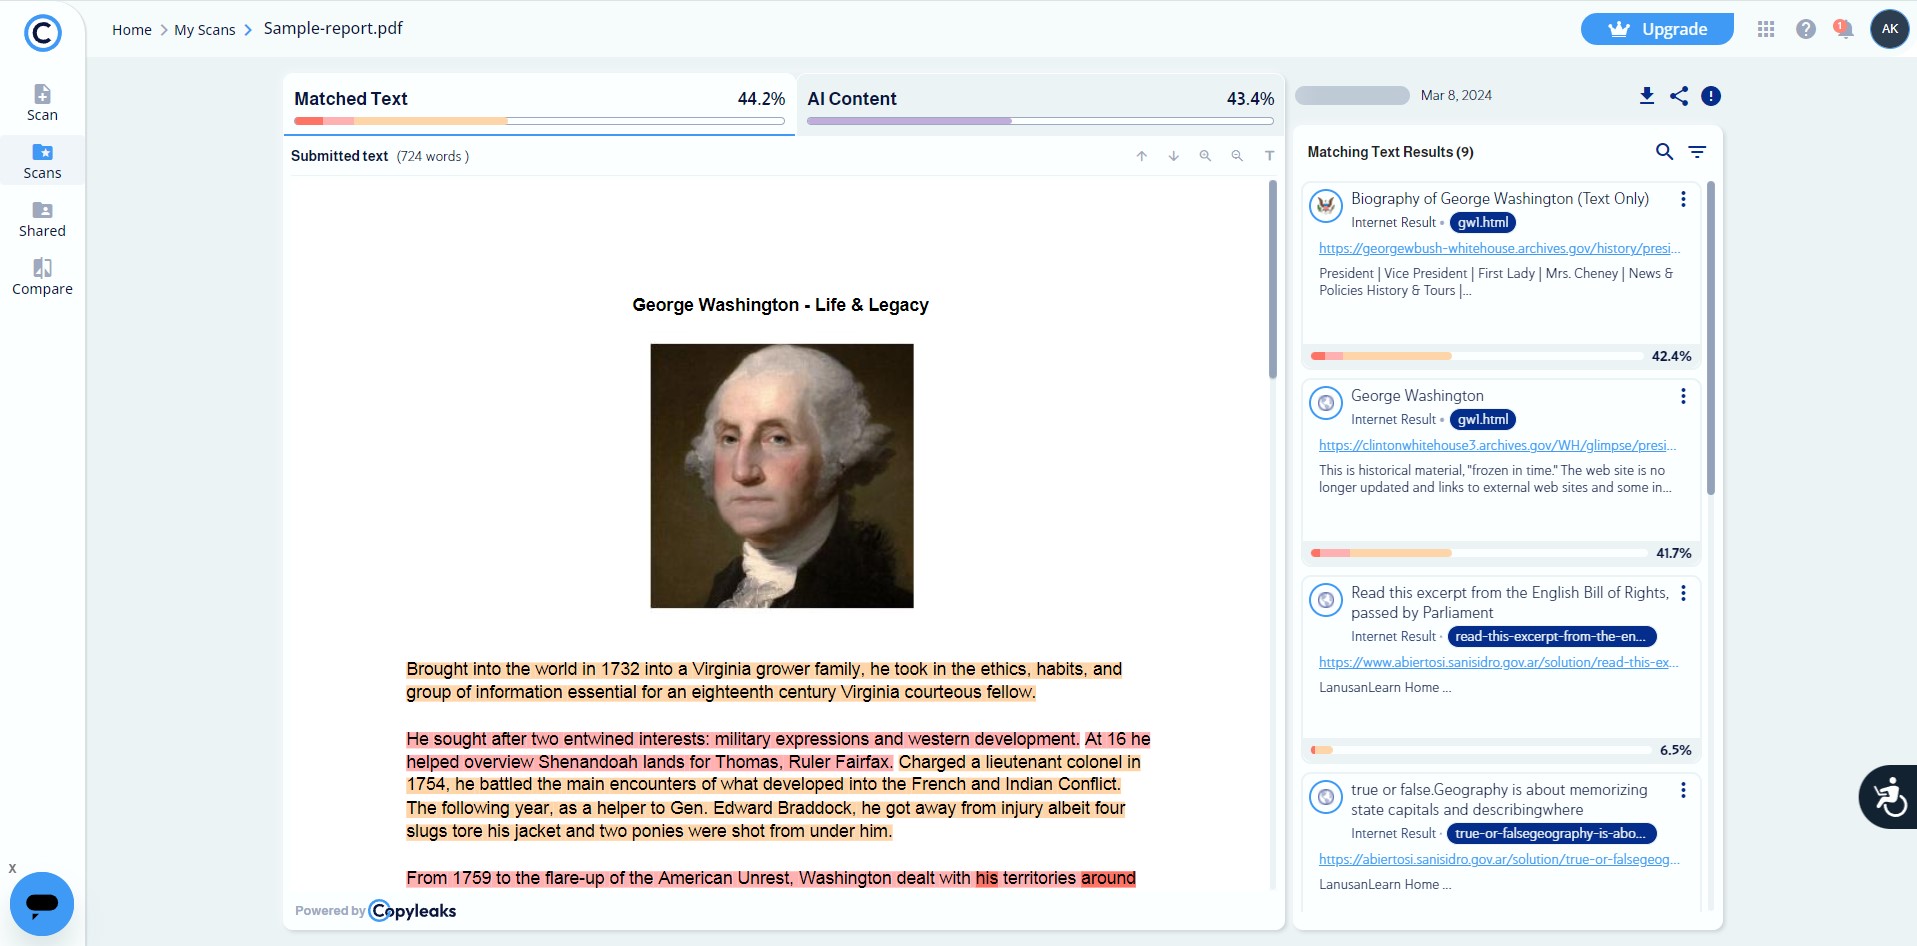1917x946 pixels.
Task: Click the 'Read this excerpt from the English Bill of Rights' title
Action: pos(1510,603)
